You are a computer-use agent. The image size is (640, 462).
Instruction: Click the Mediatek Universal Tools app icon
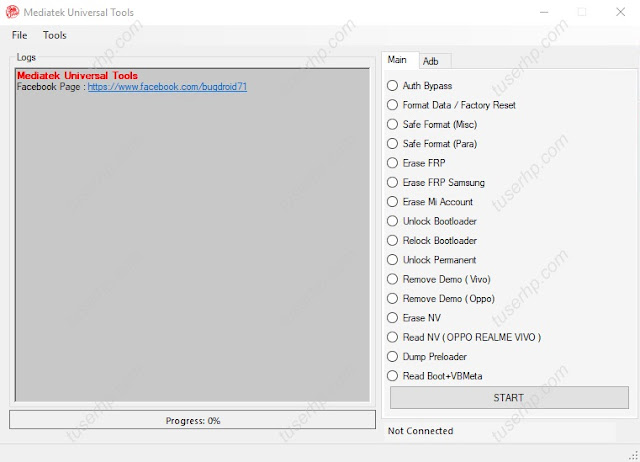tap(12, 12)
